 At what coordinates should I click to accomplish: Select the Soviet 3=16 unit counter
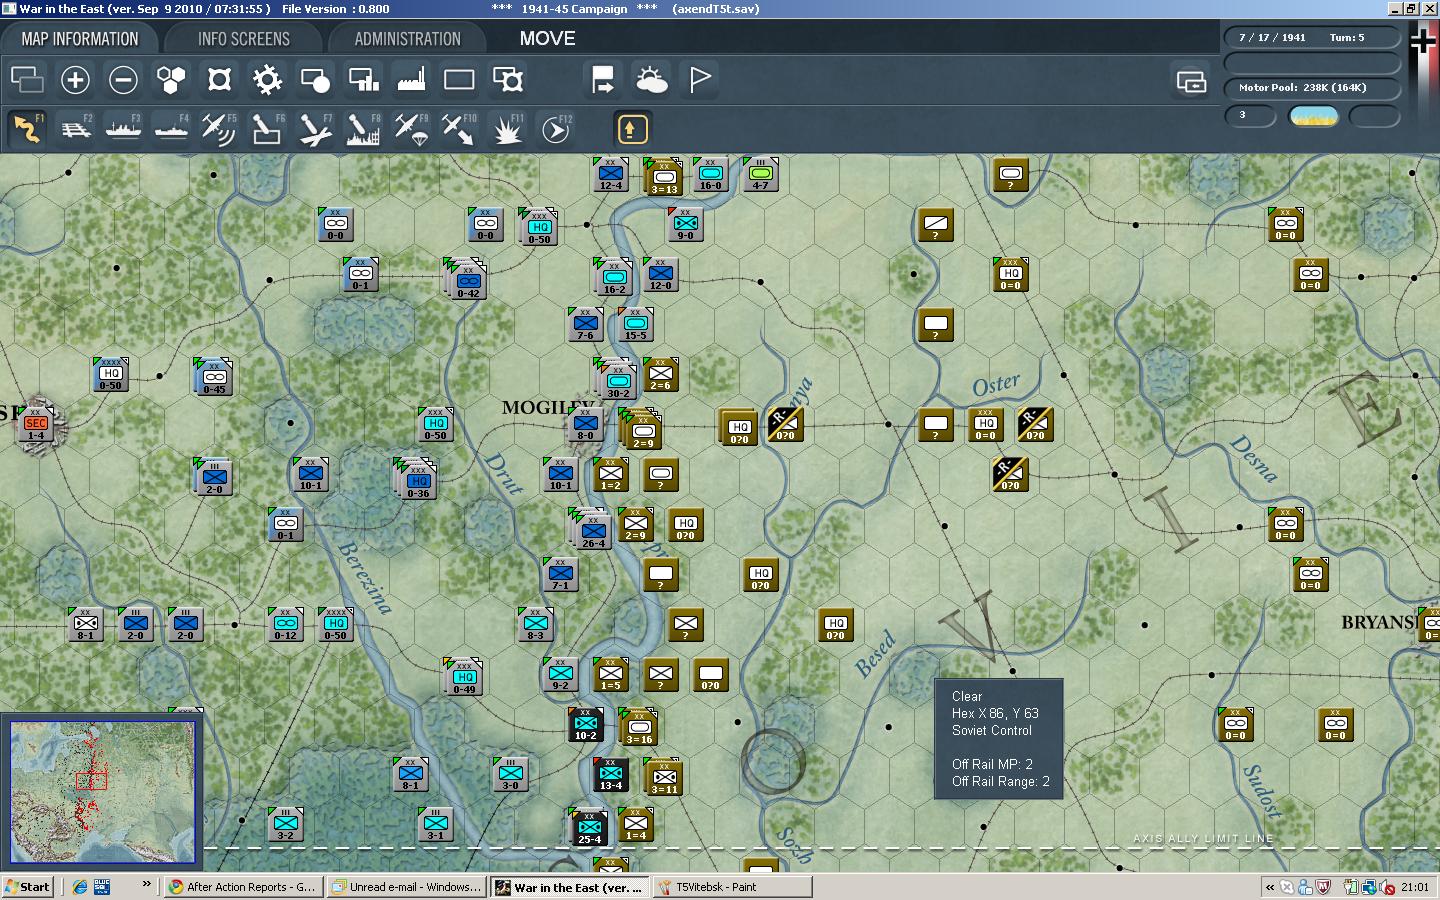[639, 727]
